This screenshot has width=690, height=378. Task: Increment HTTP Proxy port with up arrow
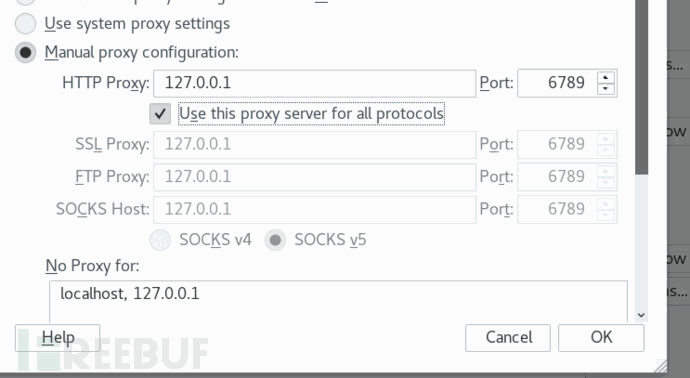[x=606, y=77]
